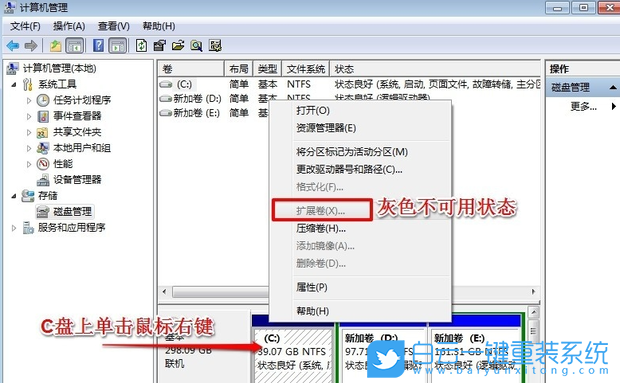Screen dimensions: 620x383
Task: Click 更多... in the actions pane
Action: click(584, 106)
